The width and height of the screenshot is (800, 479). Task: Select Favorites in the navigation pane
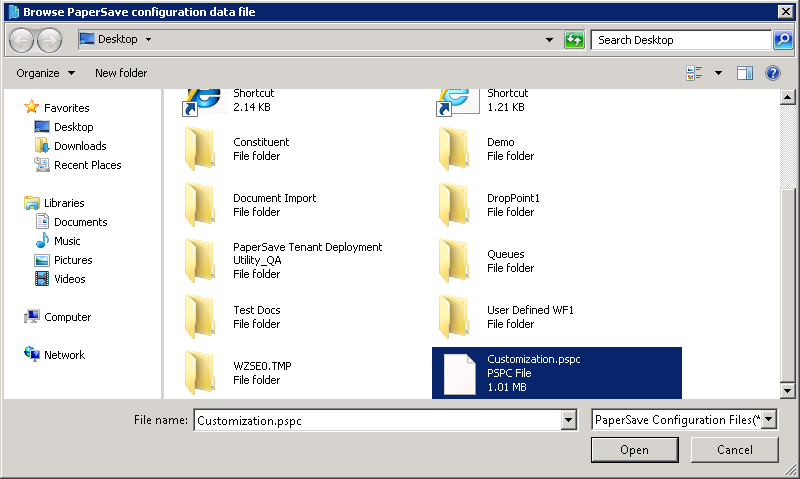pyautogui.click(x=66, y=108)
